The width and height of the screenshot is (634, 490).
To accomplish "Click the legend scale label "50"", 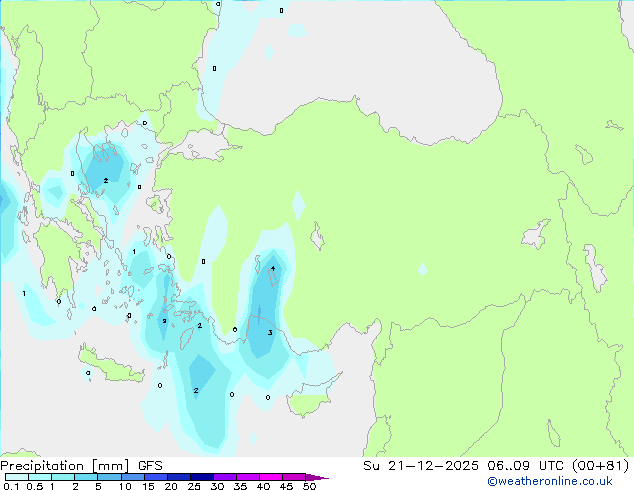I will coord(309,486).
